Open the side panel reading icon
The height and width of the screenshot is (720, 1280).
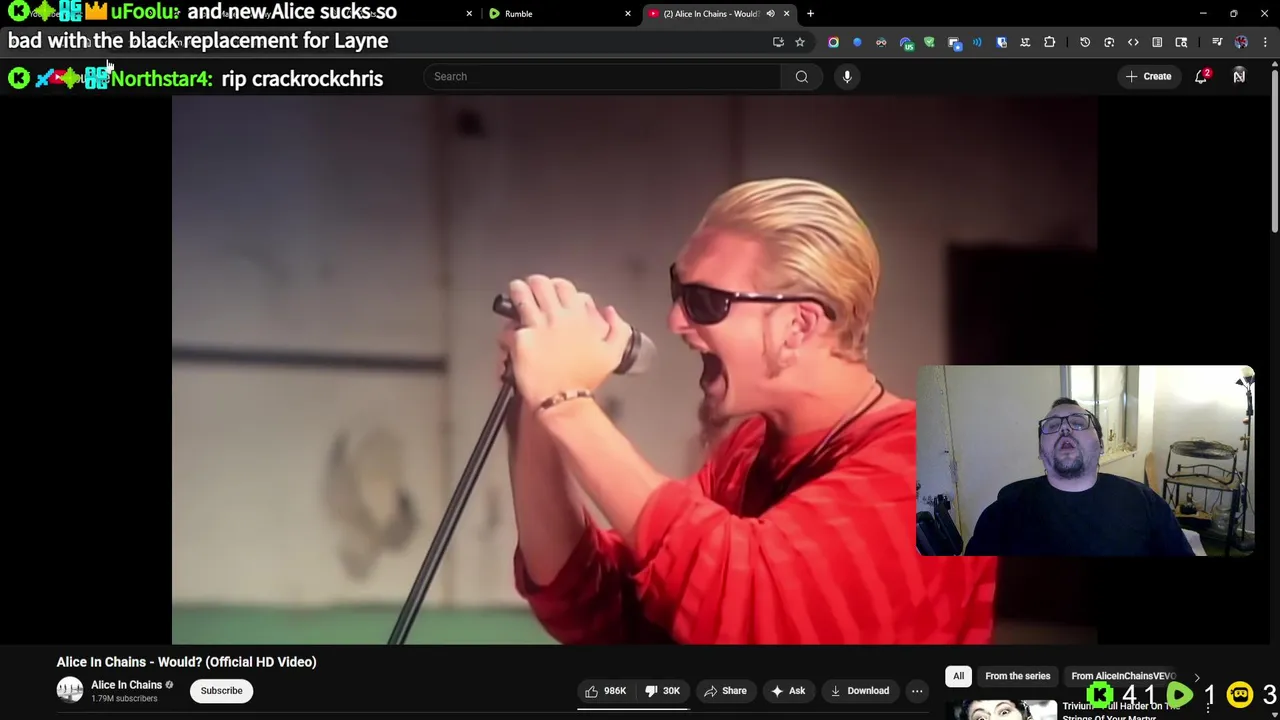click(1157, 42)
